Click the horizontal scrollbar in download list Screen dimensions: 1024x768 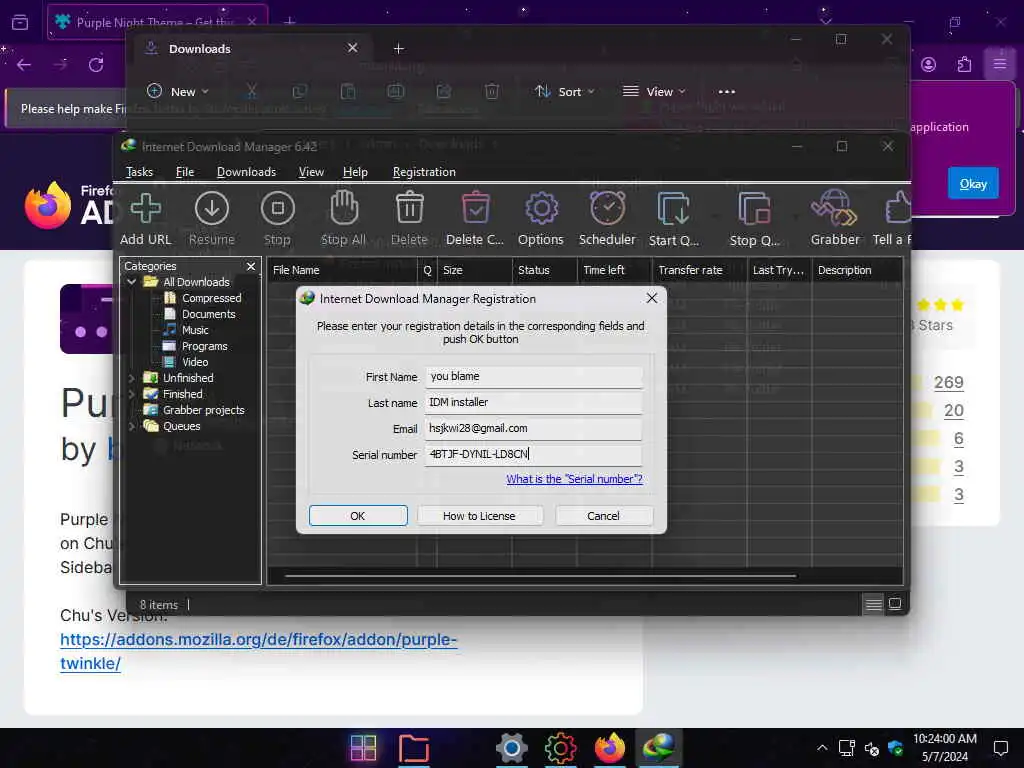pyautogui.click(x=541, y=576)
